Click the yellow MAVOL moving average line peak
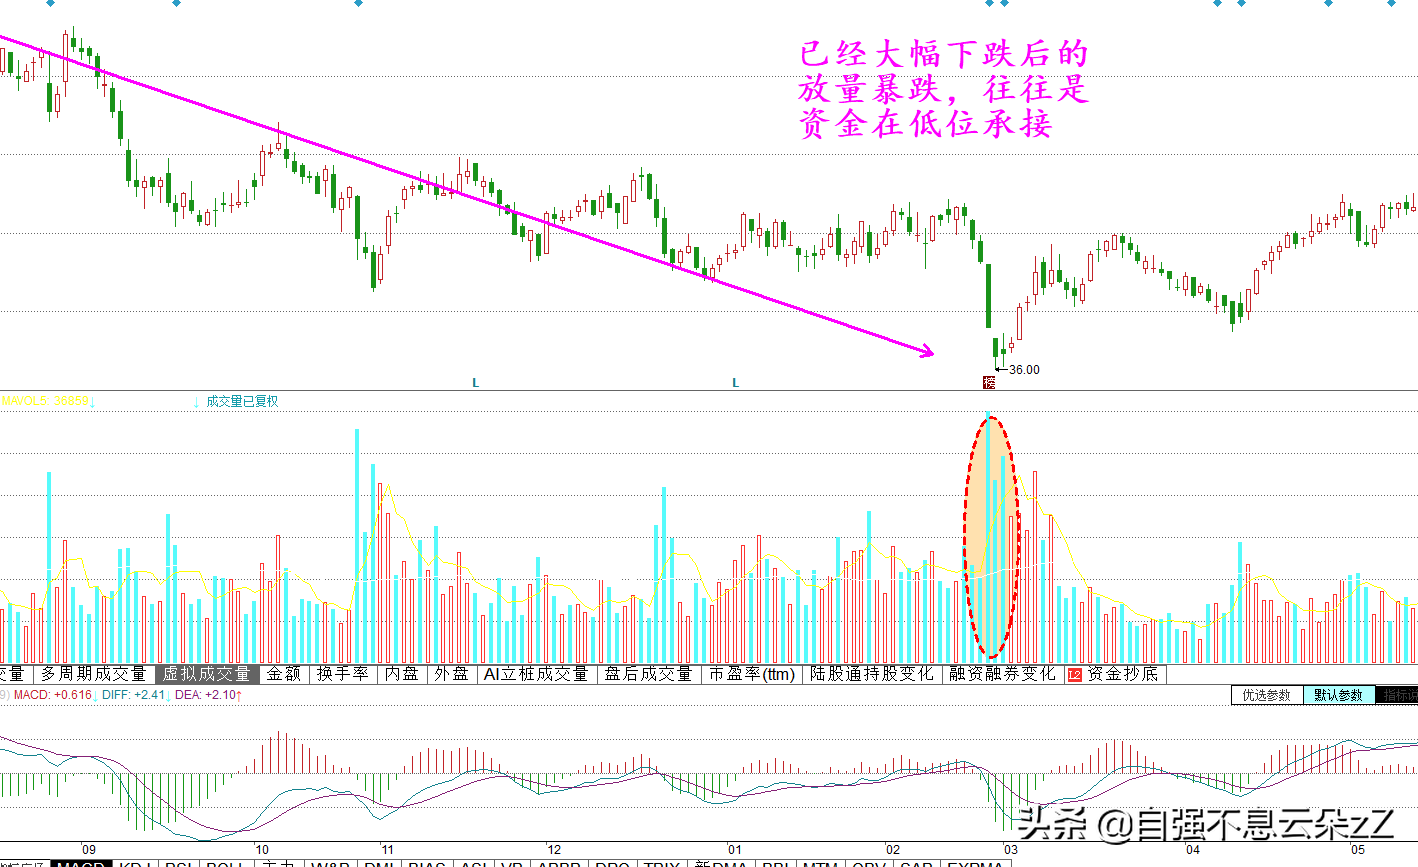The image size is (1418, 867). [x=388, y=487]
